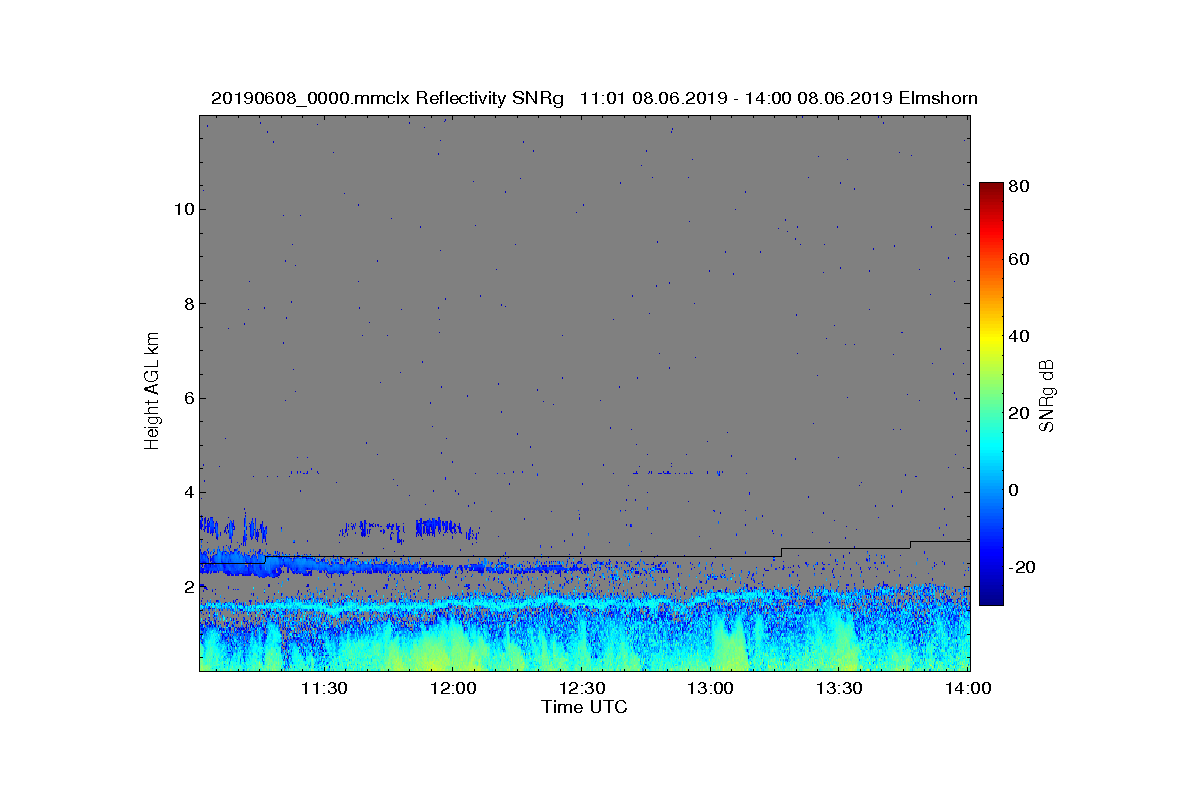Click the 'Height AGL km' y-axis label
This screenshot has height=800, width=1200.
152,393
